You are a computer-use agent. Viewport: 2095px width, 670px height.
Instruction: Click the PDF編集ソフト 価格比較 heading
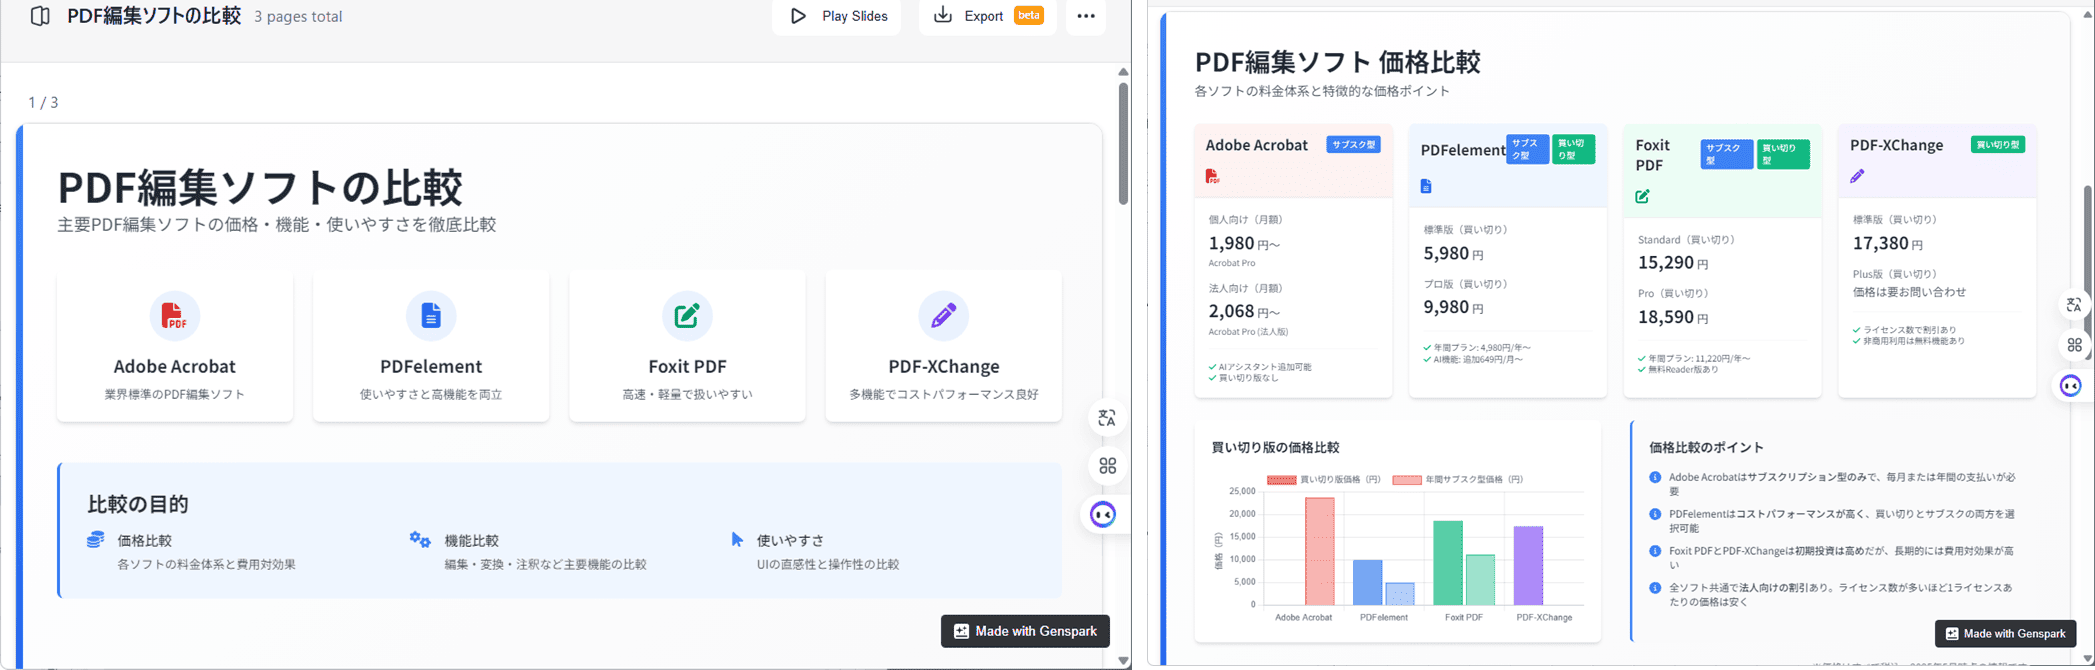coord(1337,62)
